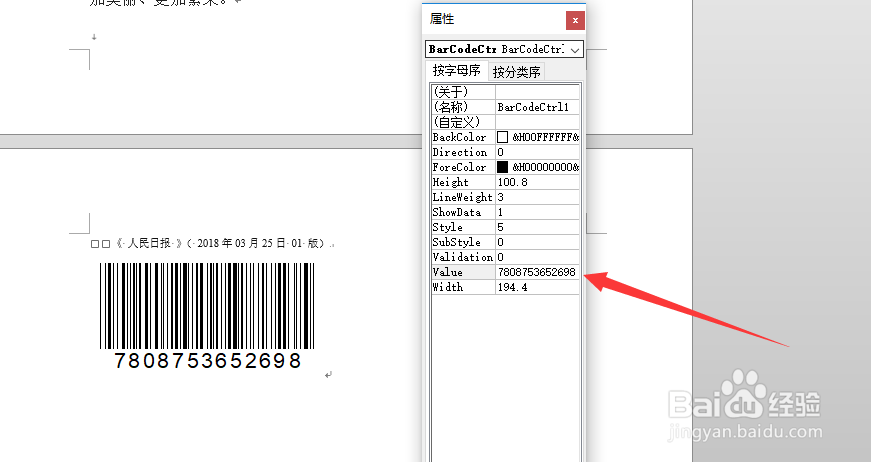Click the 人民日报 date line in document
This screenshot has height=462, width=871.
(x=213, y=243)
